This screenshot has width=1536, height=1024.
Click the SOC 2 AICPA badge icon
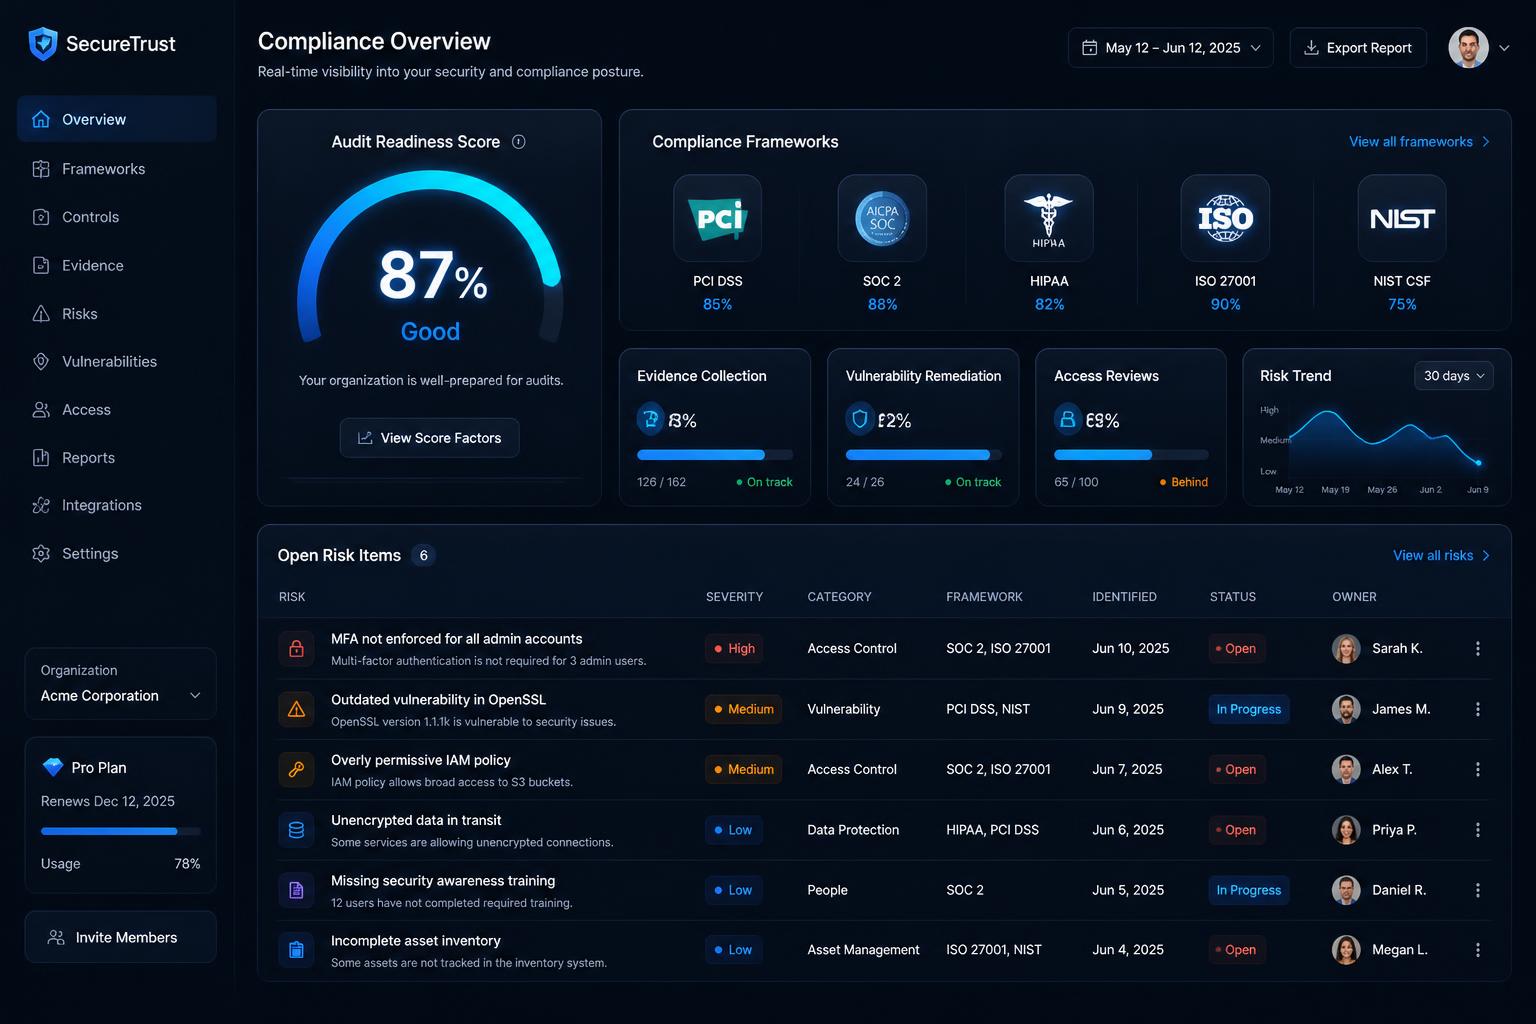point(882,218)
